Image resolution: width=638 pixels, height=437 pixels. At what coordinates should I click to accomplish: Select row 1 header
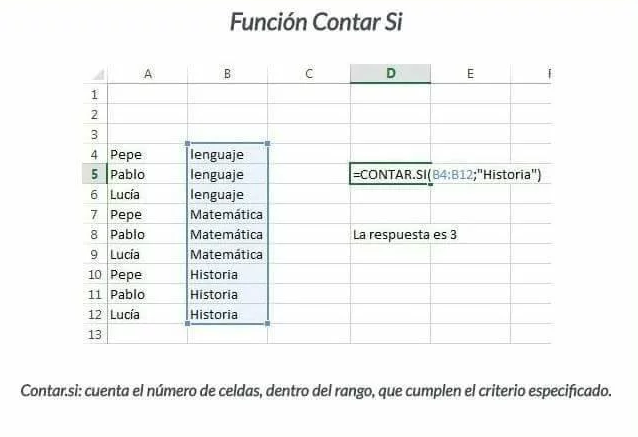95,94
